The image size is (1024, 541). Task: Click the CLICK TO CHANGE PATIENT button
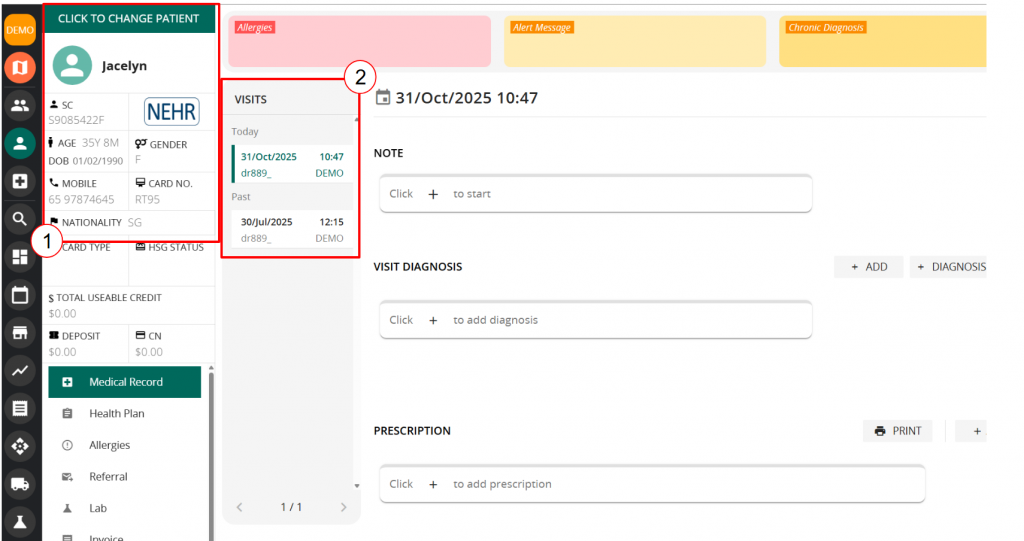click(x=129, y=18)
